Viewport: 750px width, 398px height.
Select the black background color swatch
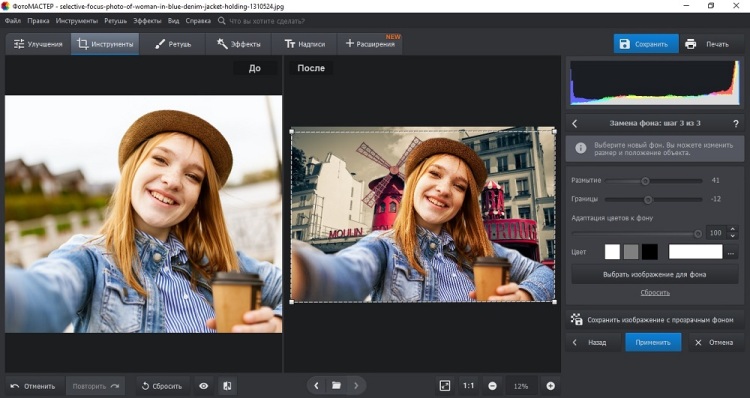[x=650, y=252]
